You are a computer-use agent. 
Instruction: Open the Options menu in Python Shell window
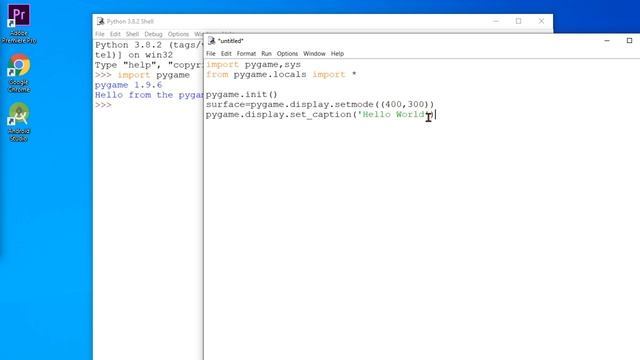pyautogui.click(x=178, y=34)
